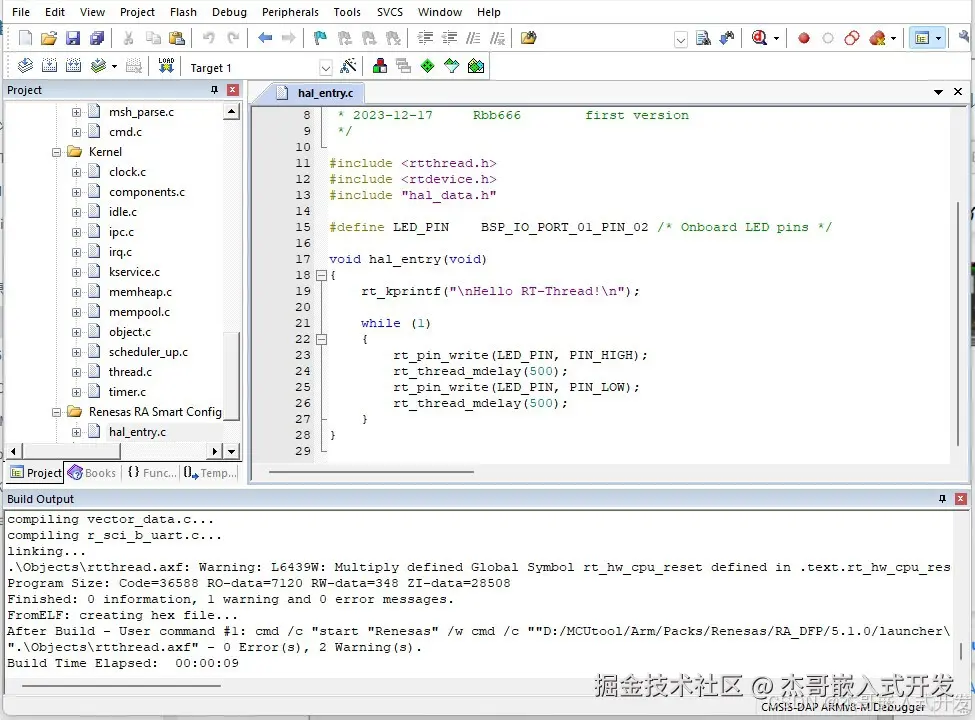
Task: Toggle bookmark flag icon
Action: click(x=320, y=38)
